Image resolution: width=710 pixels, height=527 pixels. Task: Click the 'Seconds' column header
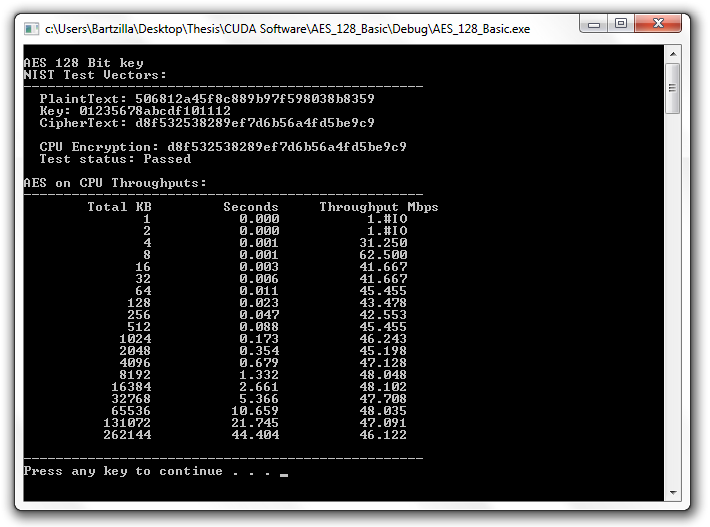[251, 207]
